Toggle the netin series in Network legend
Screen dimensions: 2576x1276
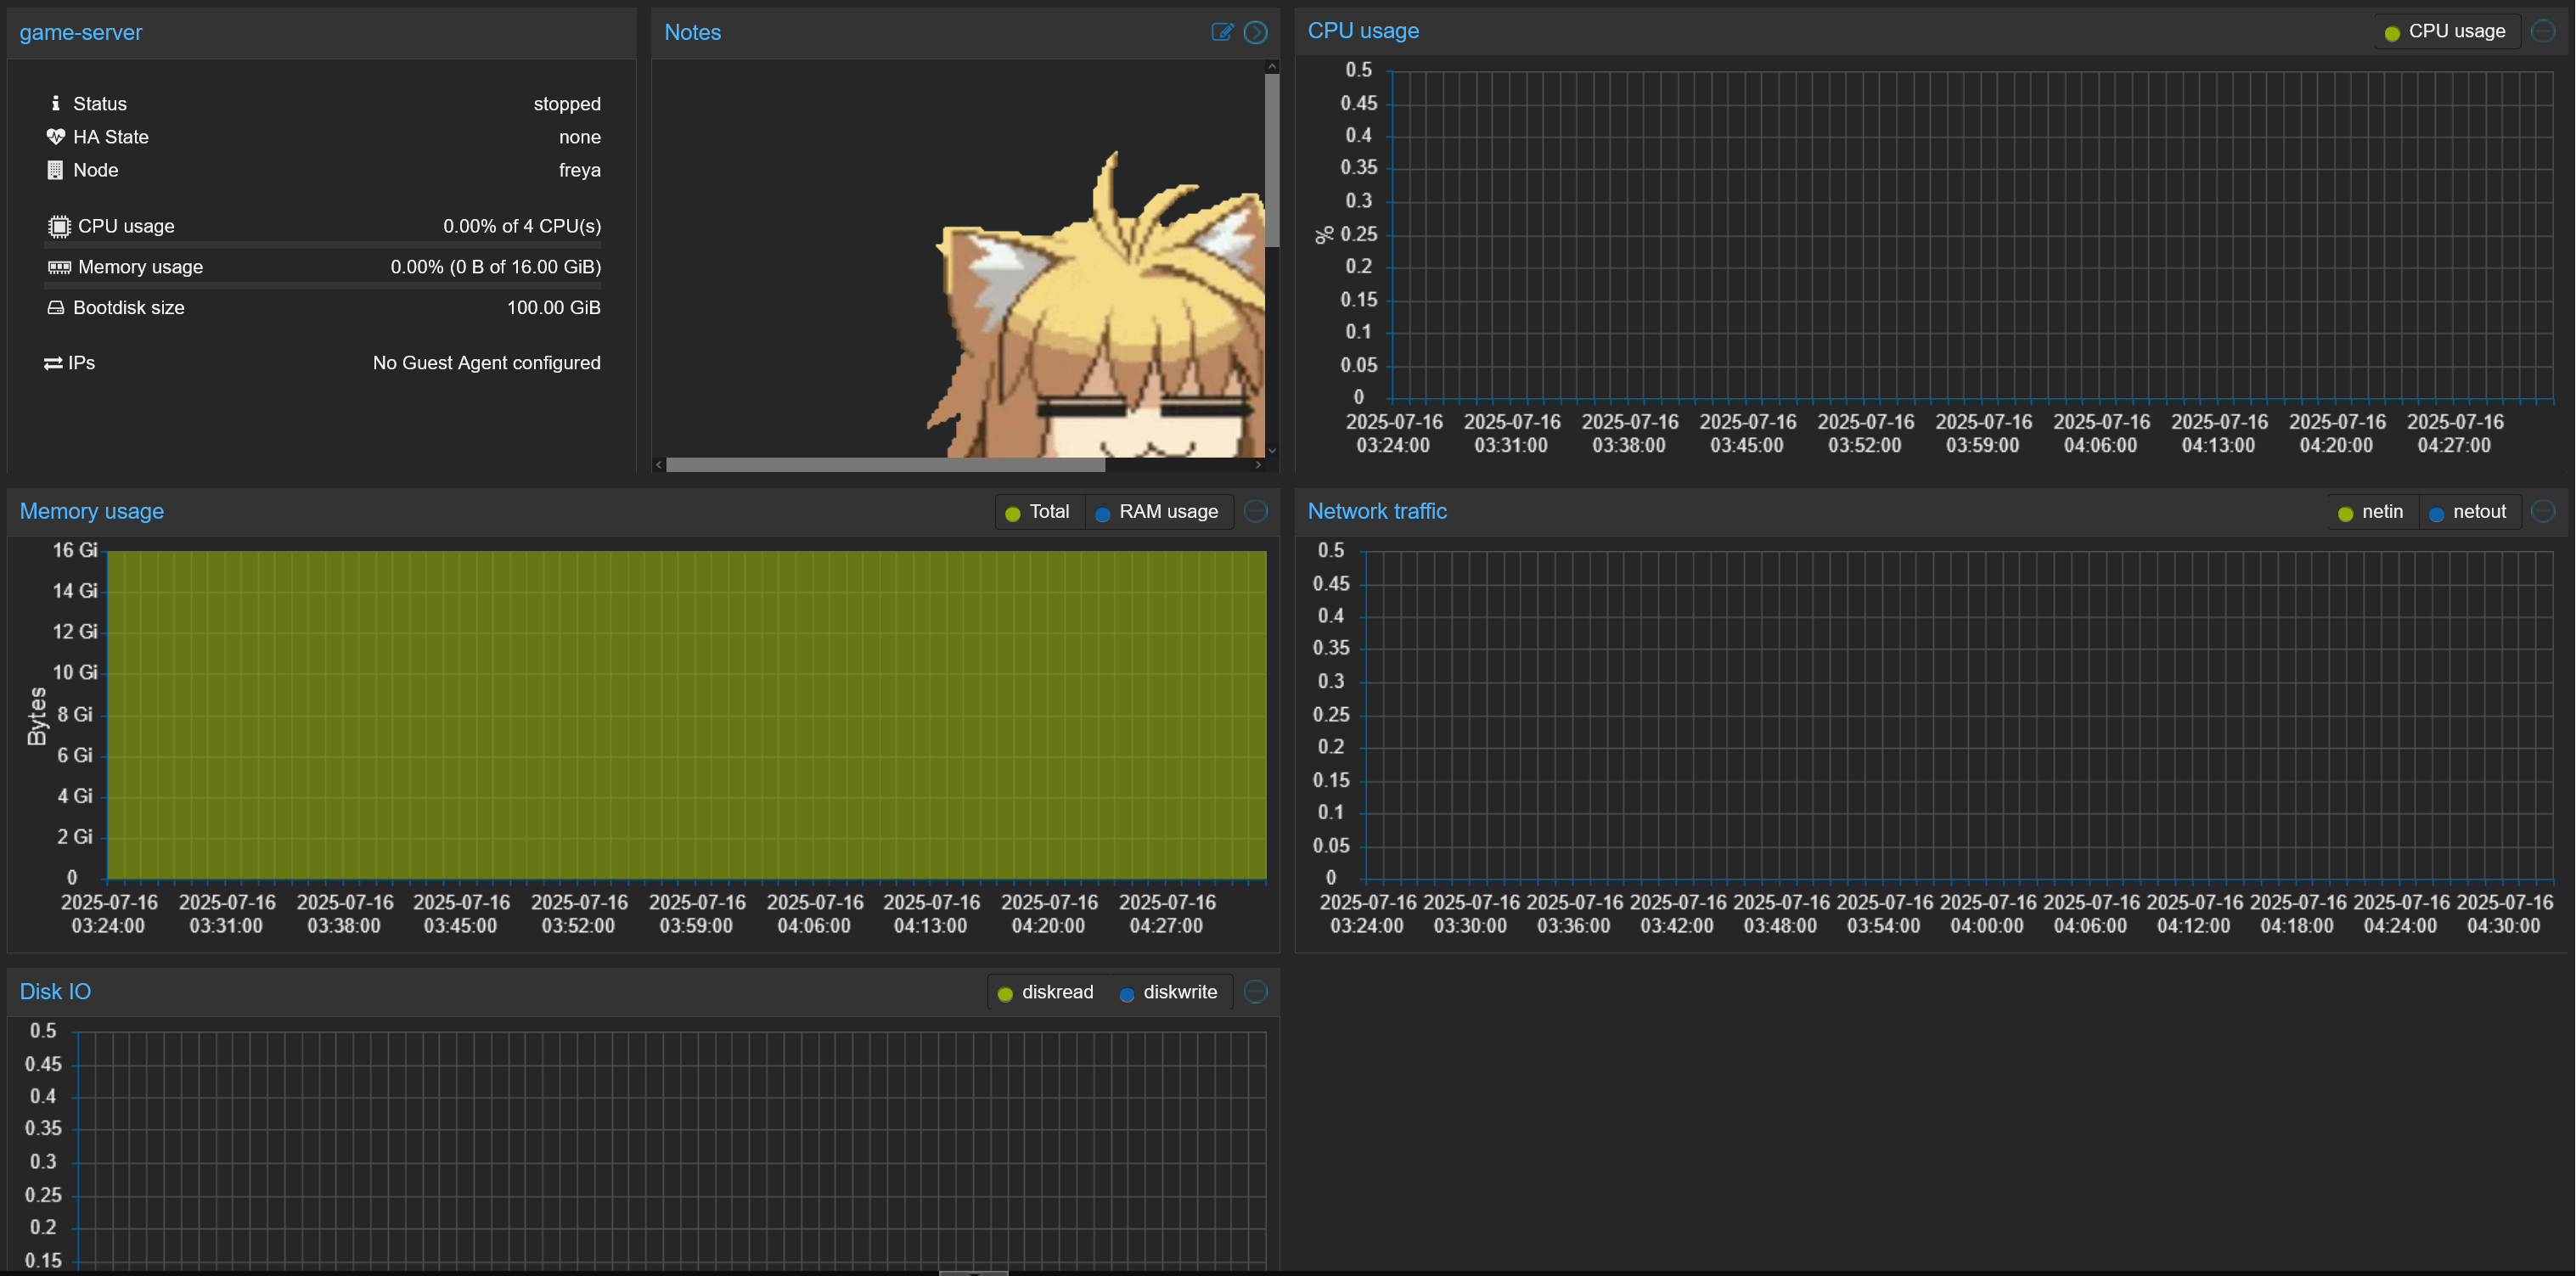[x=2371, y=512]
